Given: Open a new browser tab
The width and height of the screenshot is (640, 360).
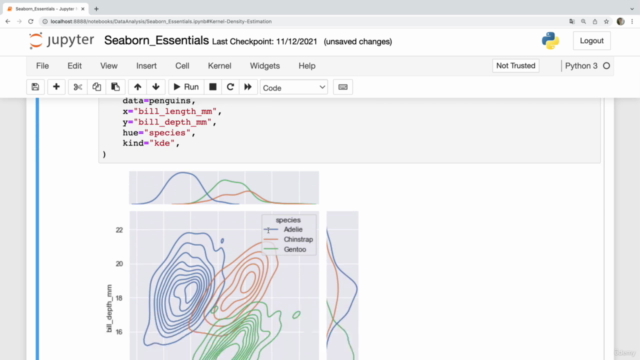Looking at the screenshot, I should tap(96, 9).
